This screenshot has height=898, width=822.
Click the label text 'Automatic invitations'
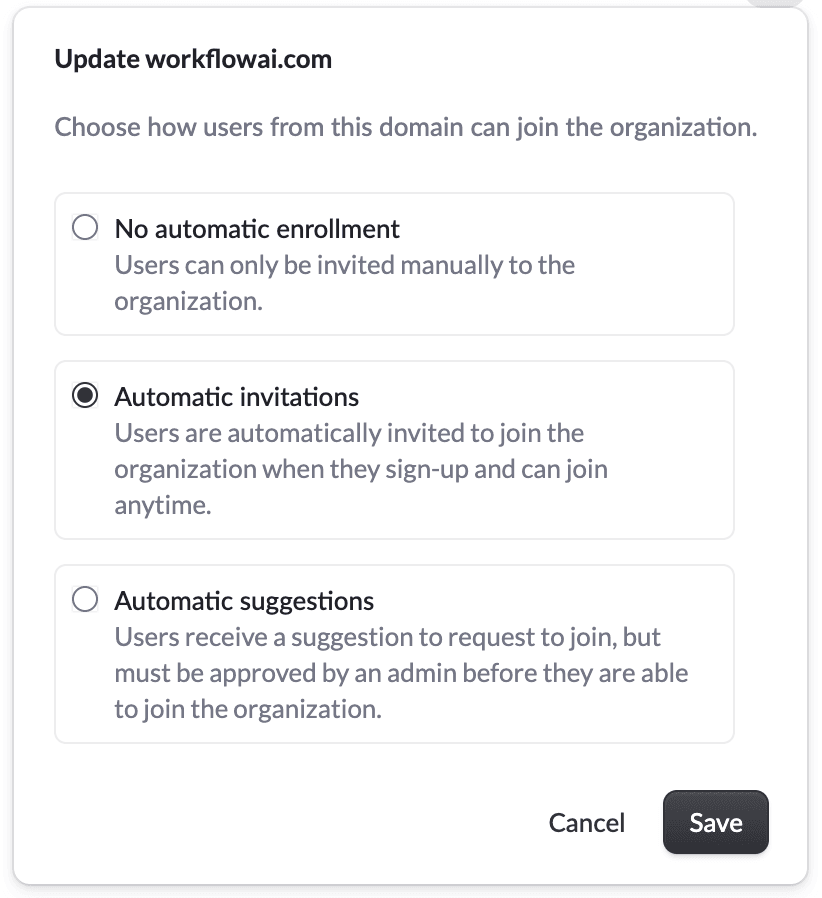click(x=236, y=396)
